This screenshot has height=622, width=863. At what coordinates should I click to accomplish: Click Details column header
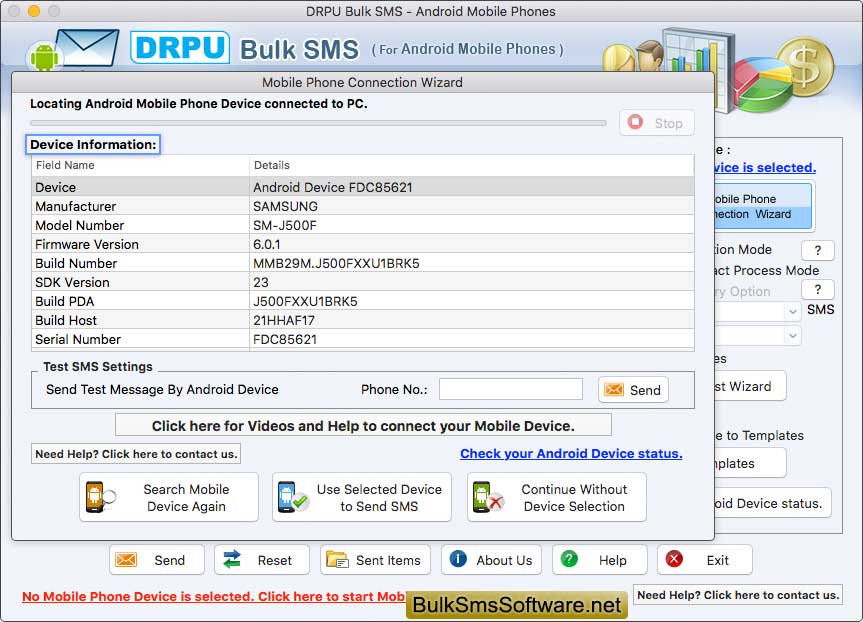[x=472, y=165]
